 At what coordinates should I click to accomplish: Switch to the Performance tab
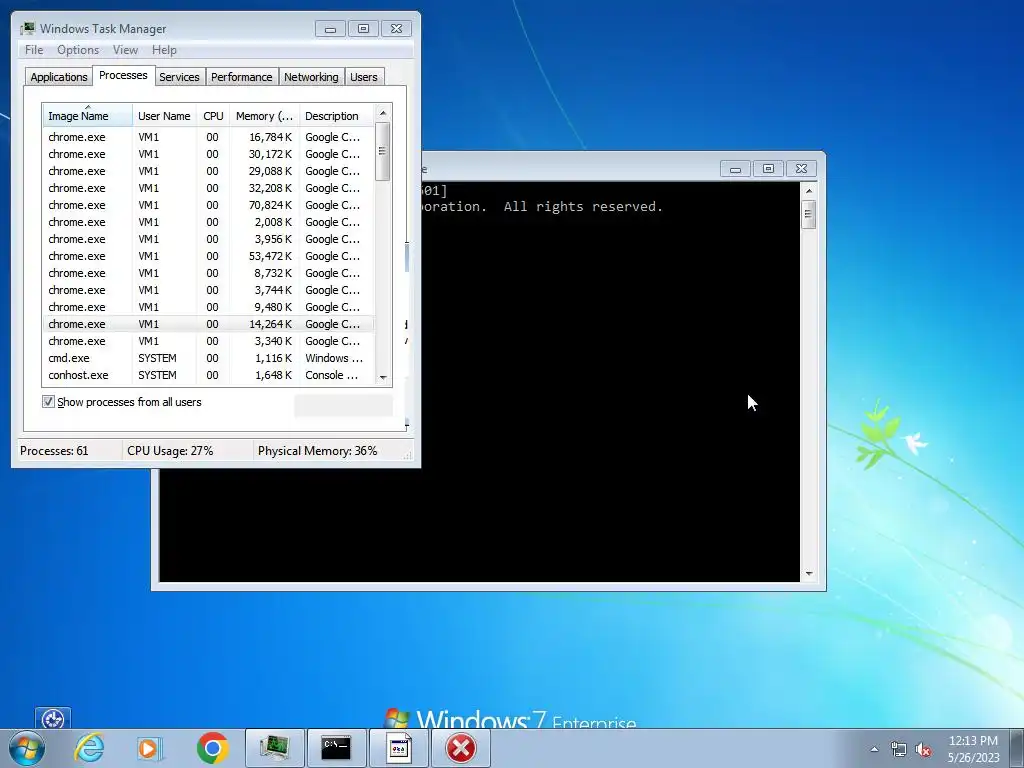click(241, 77)
